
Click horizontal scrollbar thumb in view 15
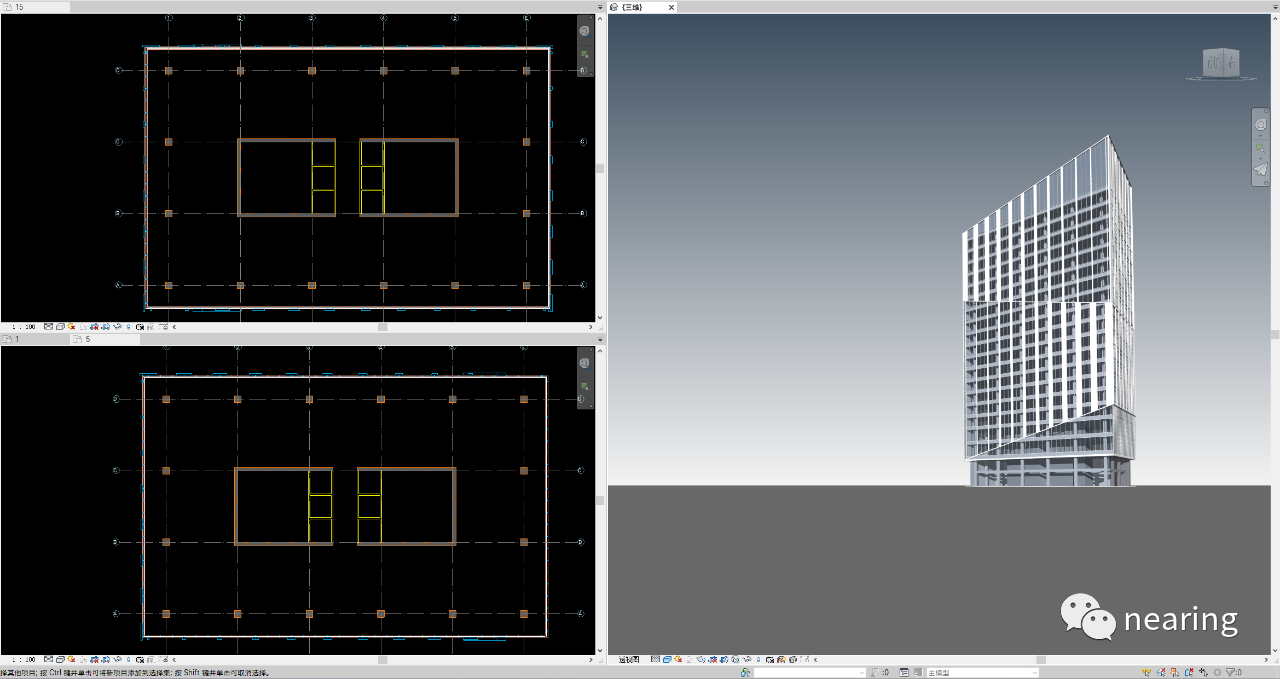(381, 326)
